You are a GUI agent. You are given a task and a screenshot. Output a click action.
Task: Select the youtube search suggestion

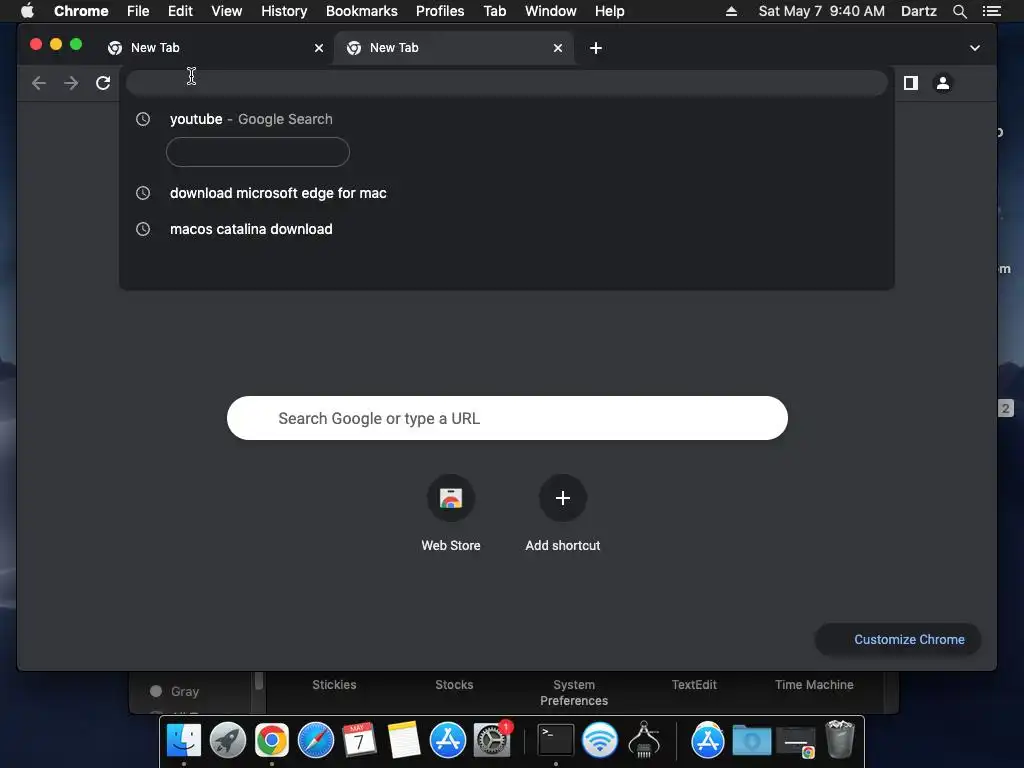[x=507, y=119]
